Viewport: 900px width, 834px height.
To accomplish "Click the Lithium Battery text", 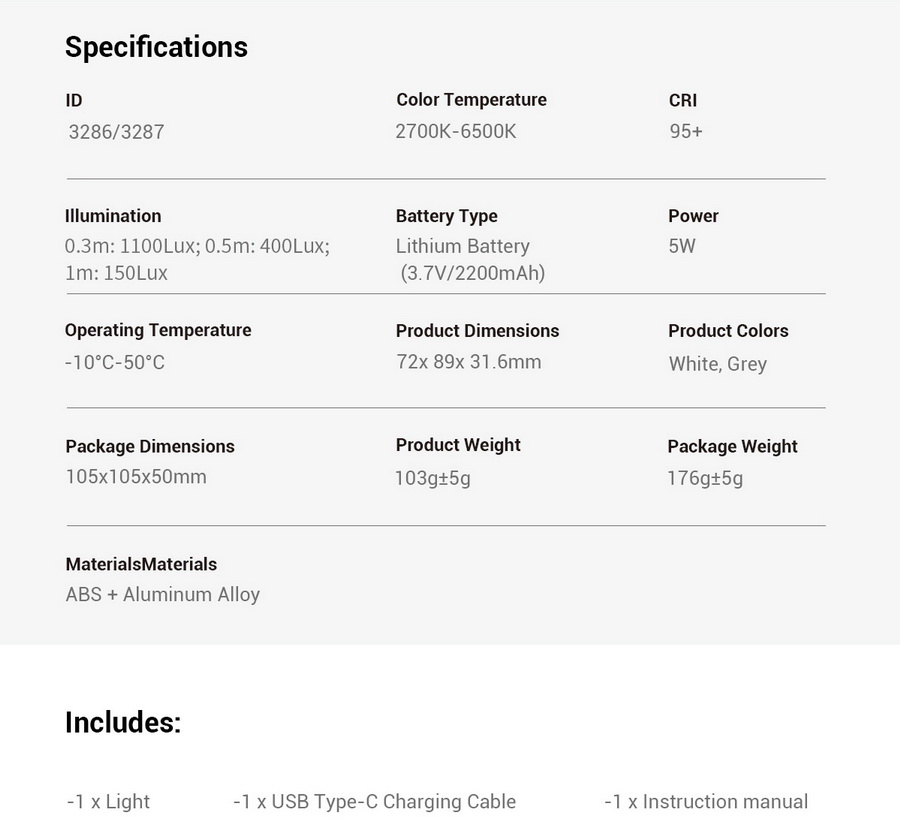I will tap(463, 246).
